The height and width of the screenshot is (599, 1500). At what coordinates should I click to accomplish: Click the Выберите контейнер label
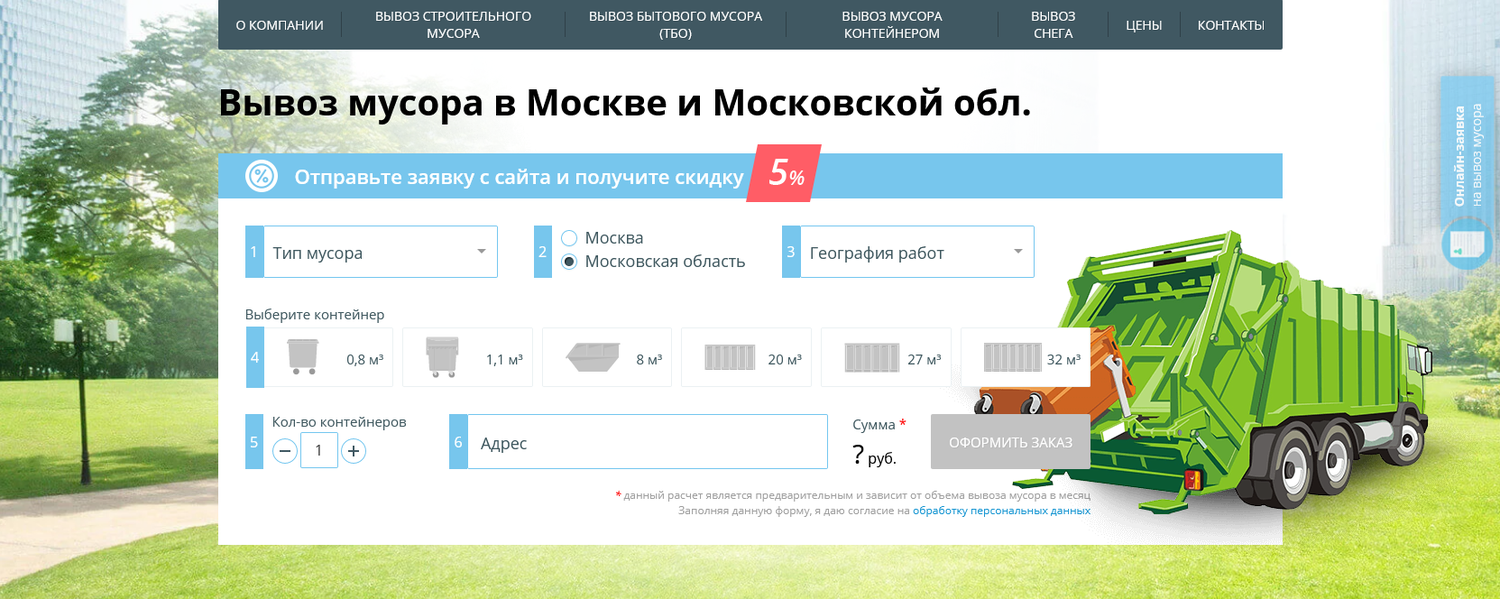pyautogui.click(x=314, y=314)
